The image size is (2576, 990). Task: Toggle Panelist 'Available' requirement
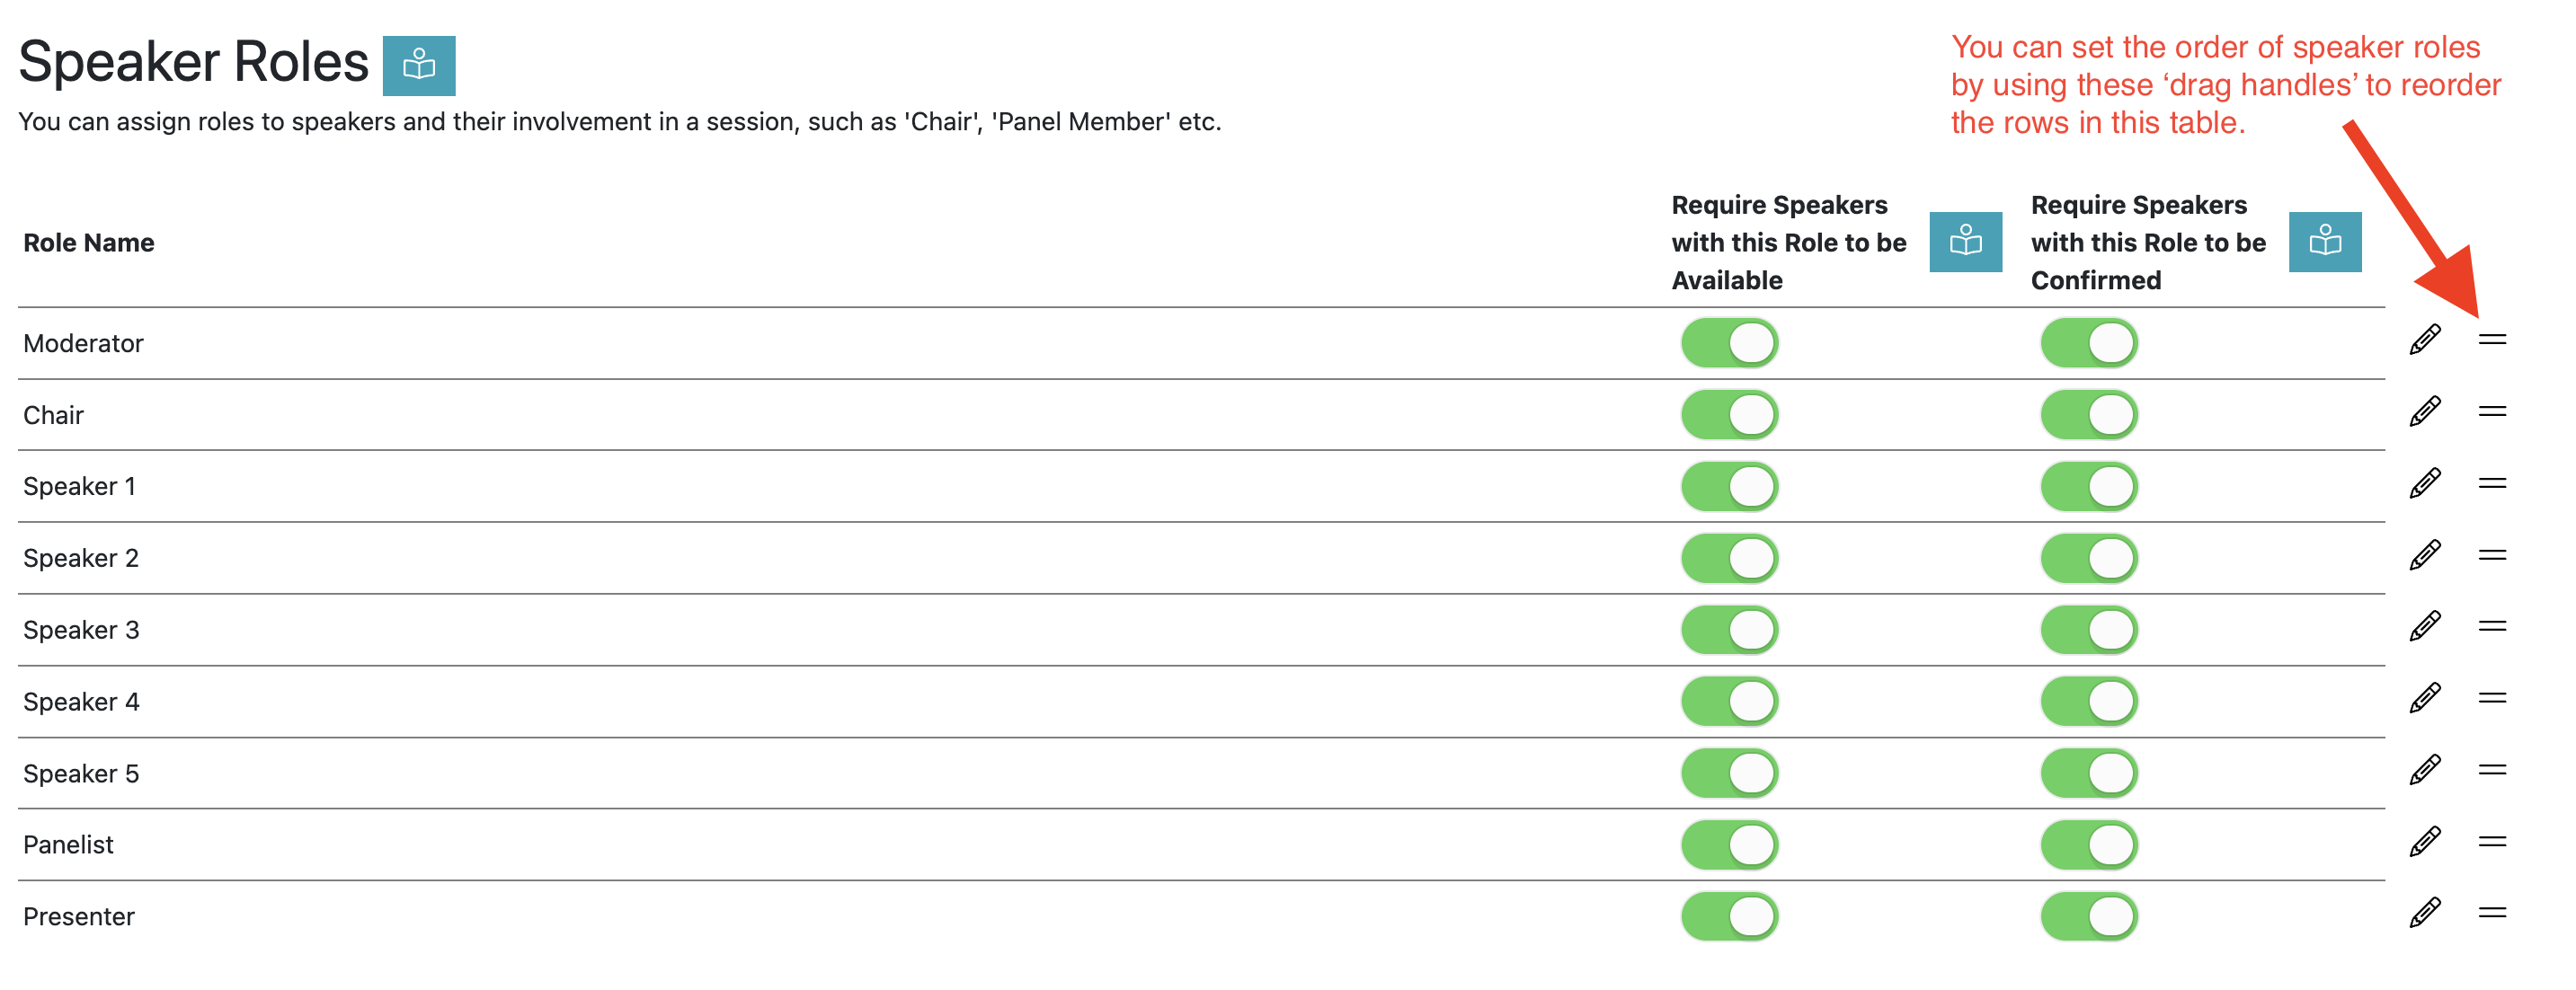(x=1729, y=845)
